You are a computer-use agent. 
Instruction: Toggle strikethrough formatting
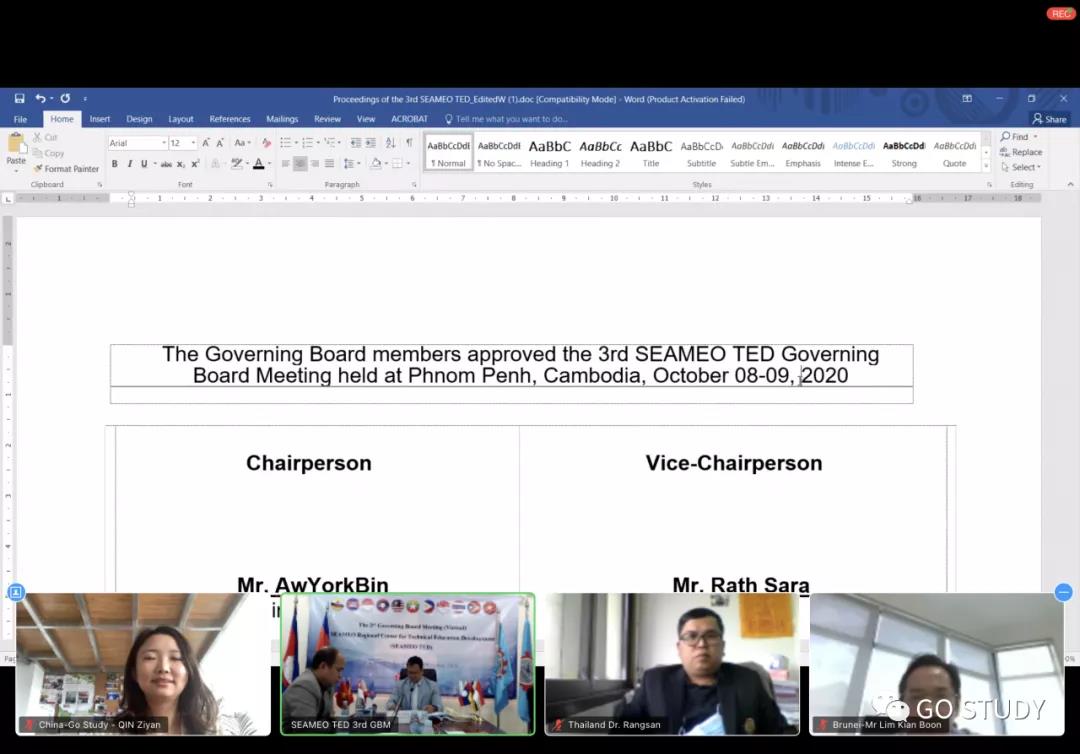coord(166,164)
